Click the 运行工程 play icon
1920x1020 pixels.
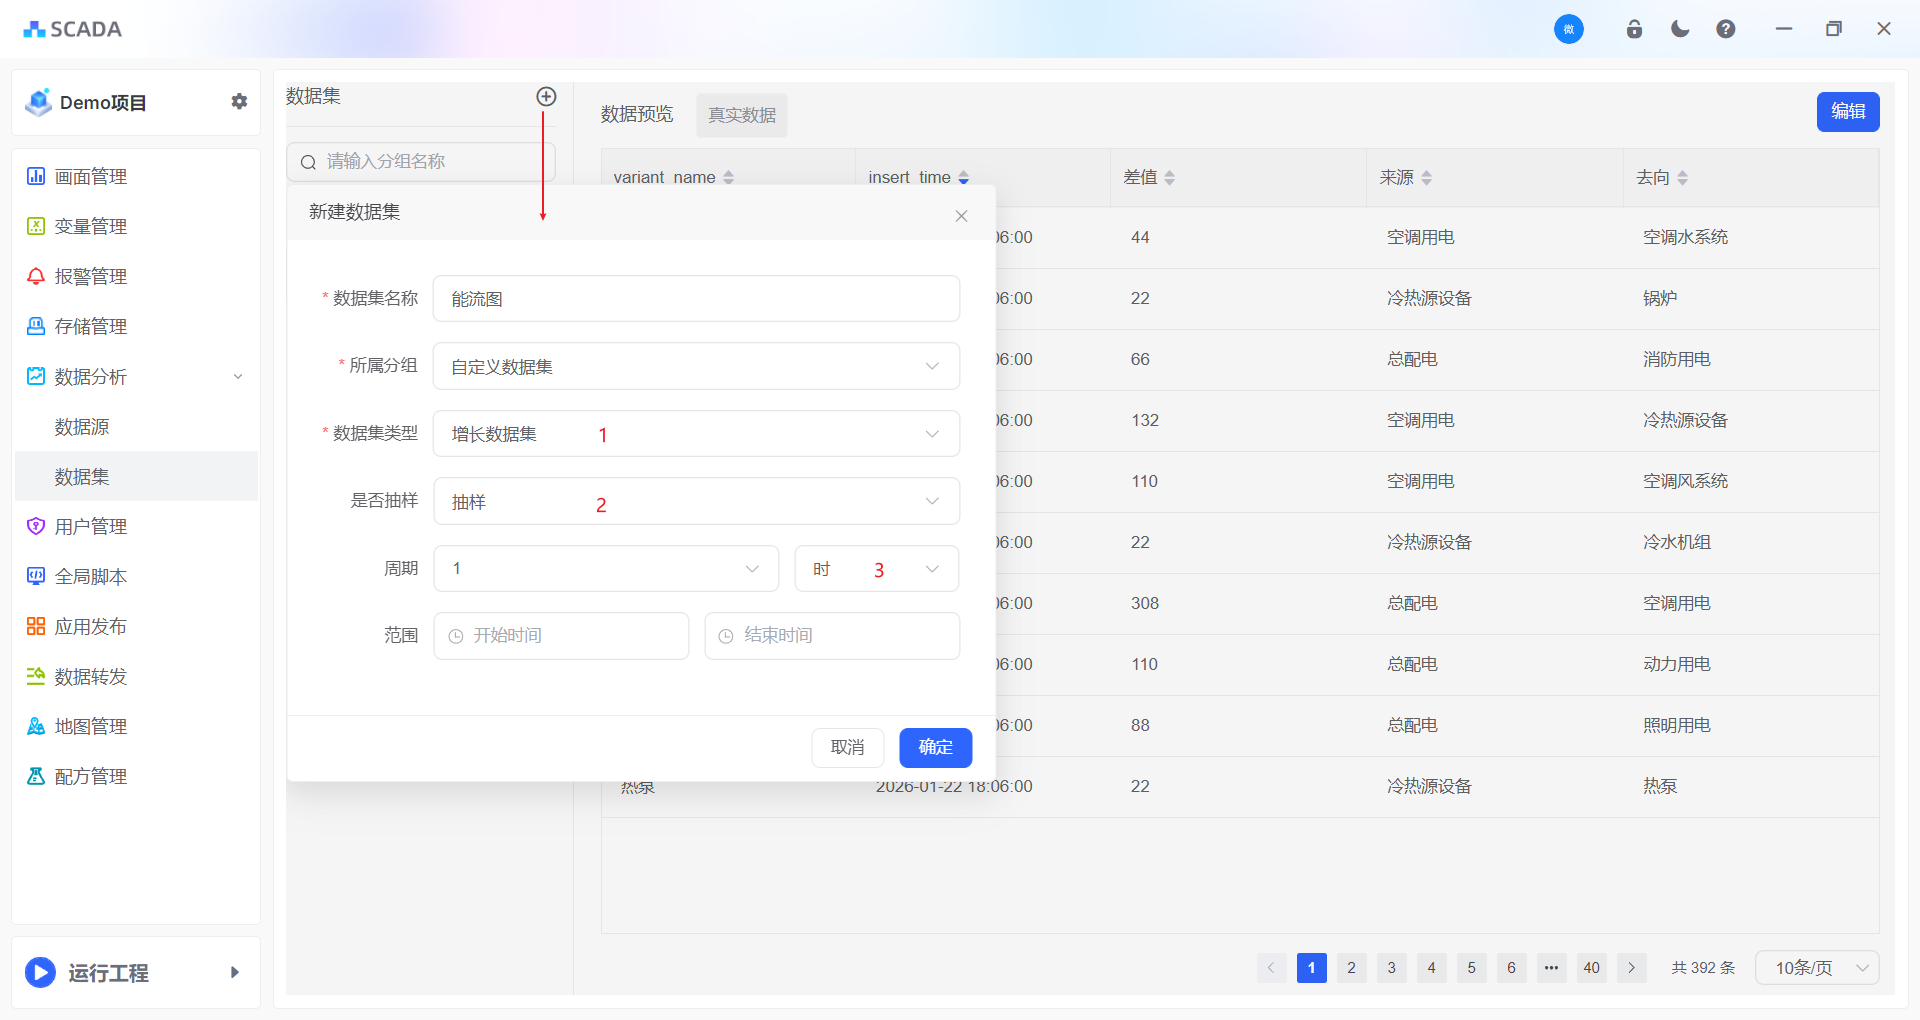[40, 972]
